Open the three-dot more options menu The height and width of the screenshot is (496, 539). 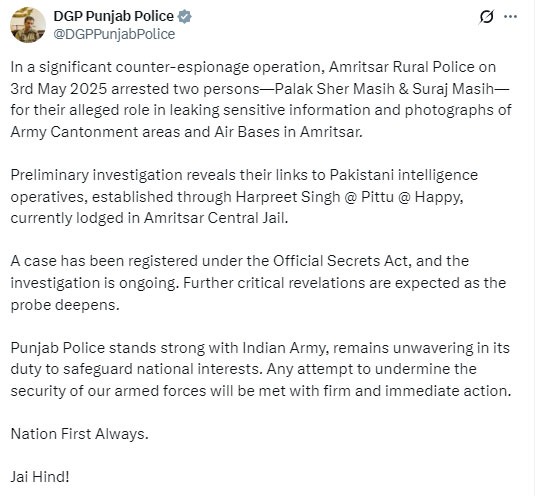pyautogui.click(x=510, y=16)
